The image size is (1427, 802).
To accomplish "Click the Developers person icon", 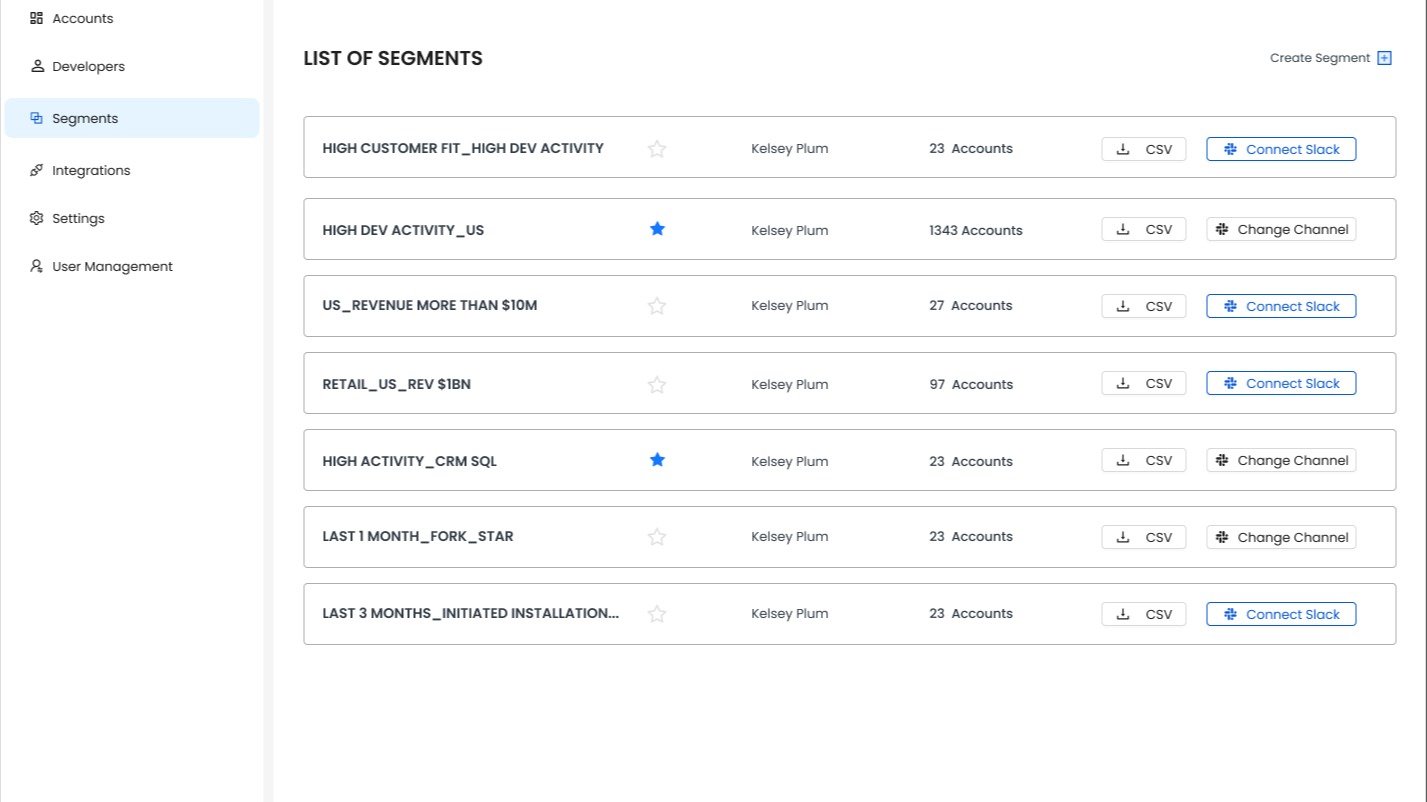I will pyautogui.click(x=37, y=66).
